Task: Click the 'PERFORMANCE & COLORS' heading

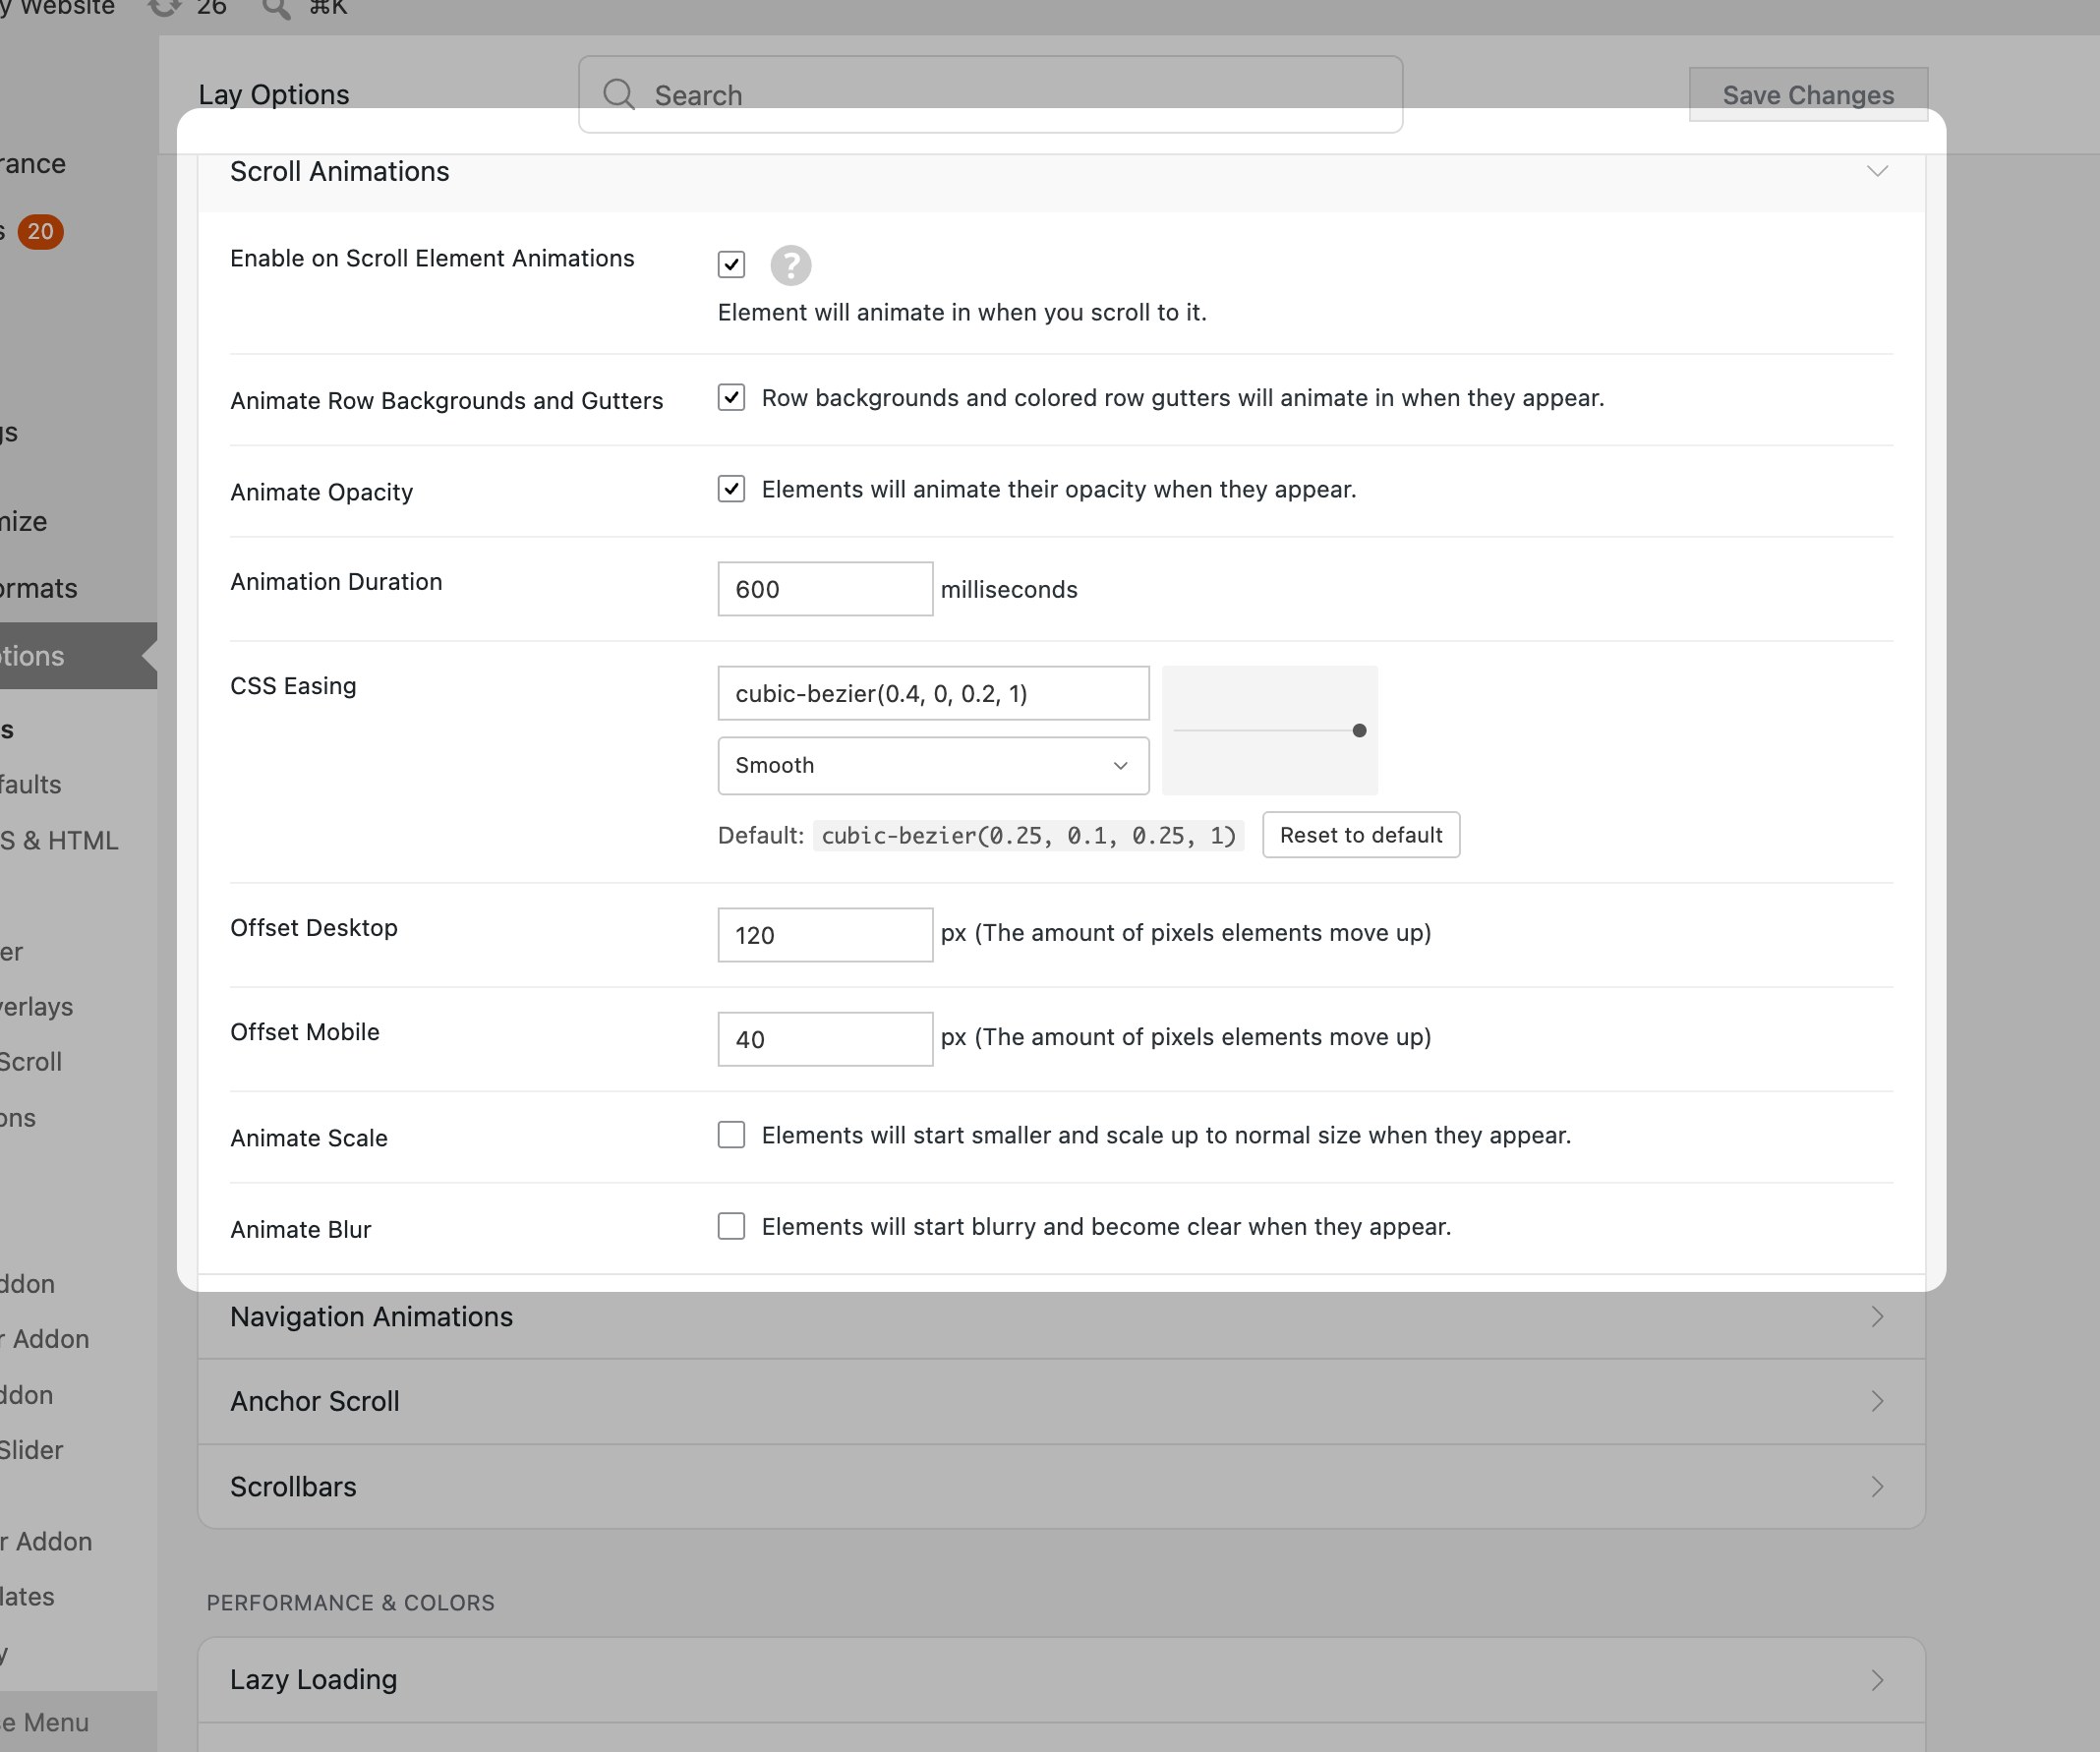Action: [350, 1603]
